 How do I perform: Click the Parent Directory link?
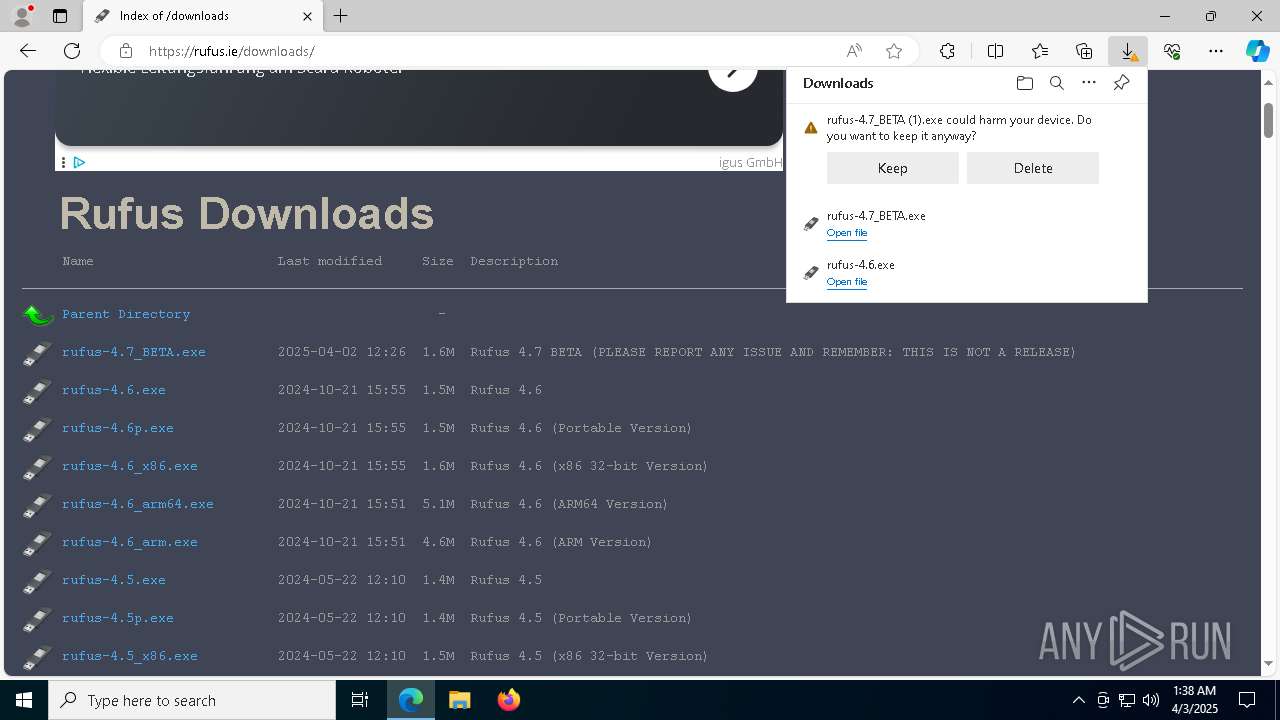[126, 314]
